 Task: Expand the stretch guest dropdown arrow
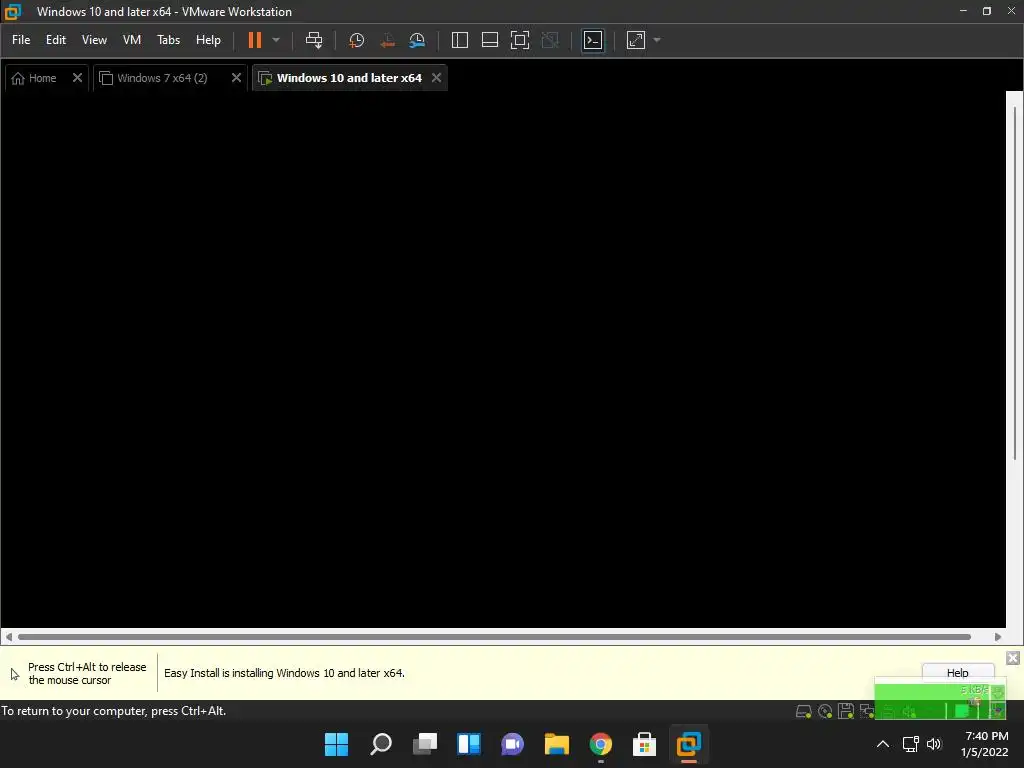(x=657, y=40)
